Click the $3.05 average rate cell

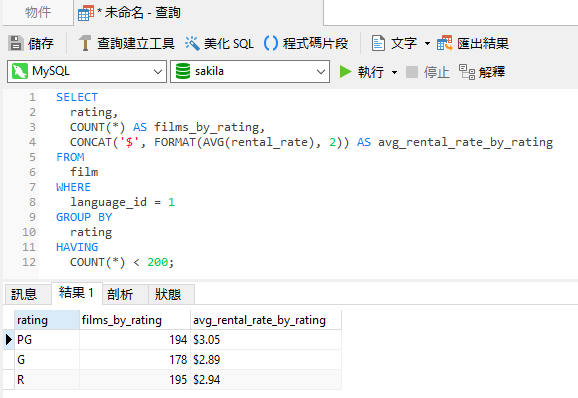pos(266,339)
